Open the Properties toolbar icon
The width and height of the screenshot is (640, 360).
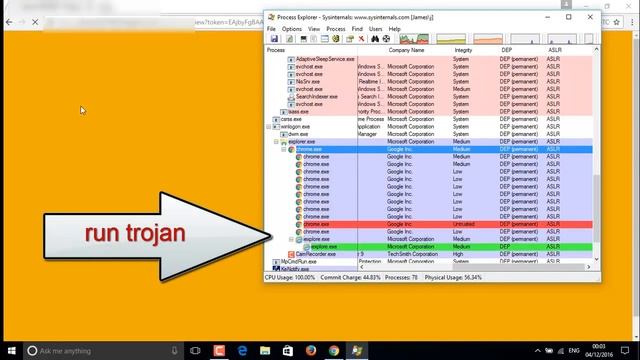click(350, 39)
